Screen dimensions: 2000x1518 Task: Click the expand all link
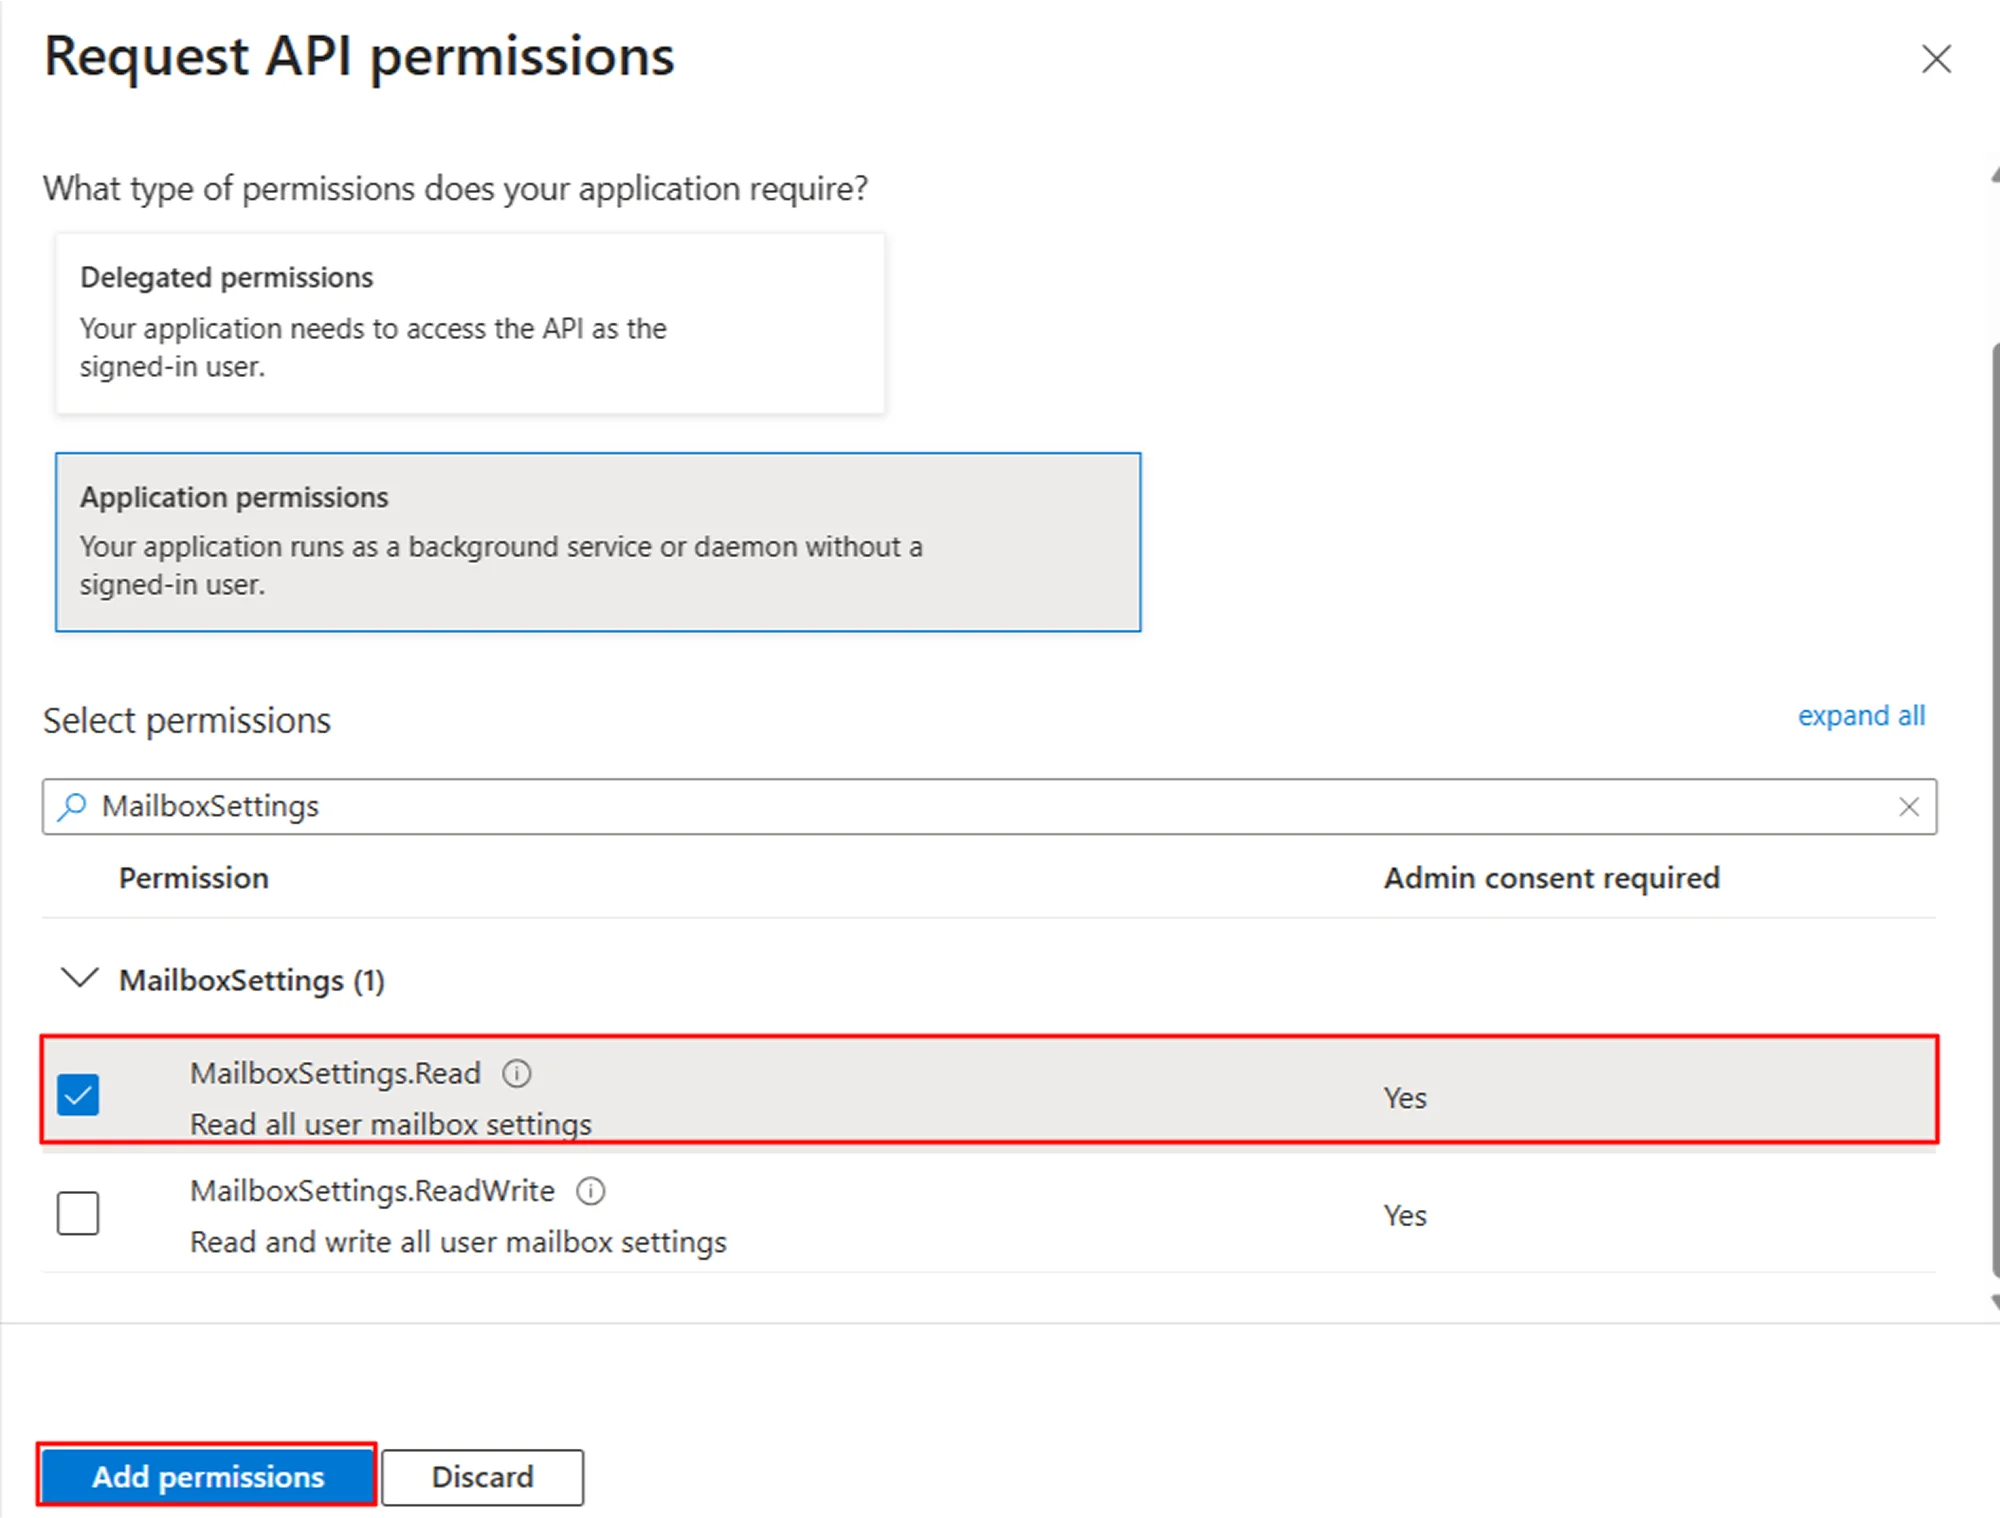click(x=1860, y=716)
